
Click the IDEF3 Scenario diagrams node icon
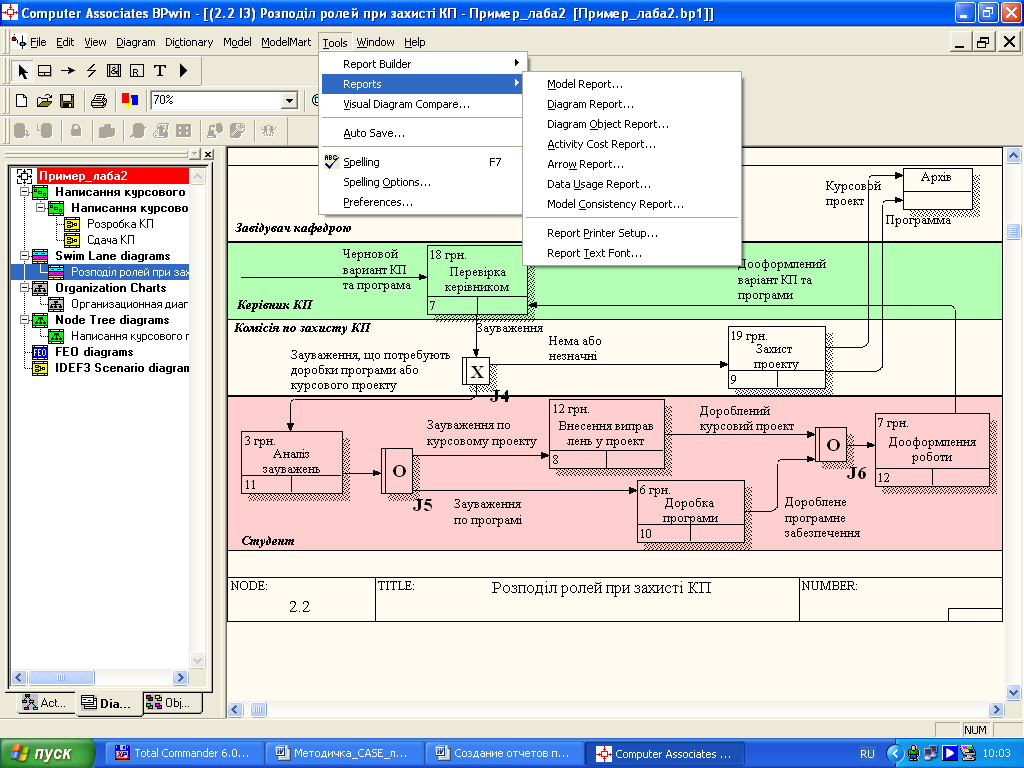click(40, 368)
